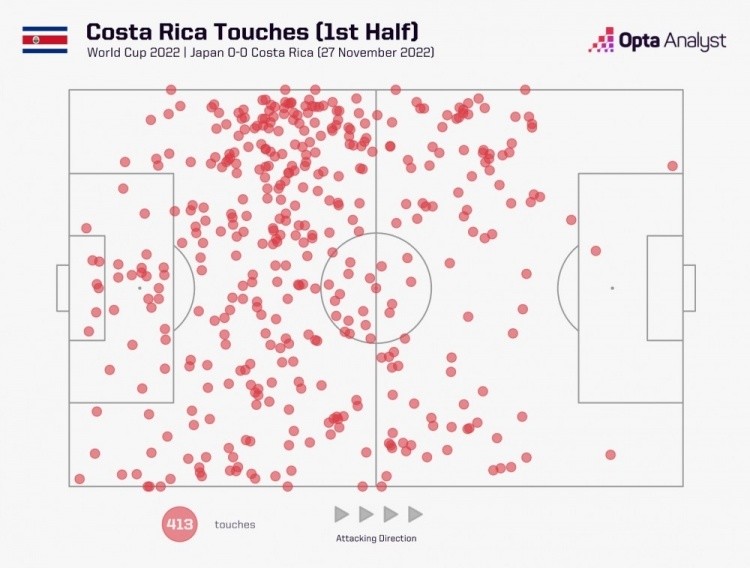Click the left goal box outline
This screenshot has height=568, width=750.
[x=62, y=288]
